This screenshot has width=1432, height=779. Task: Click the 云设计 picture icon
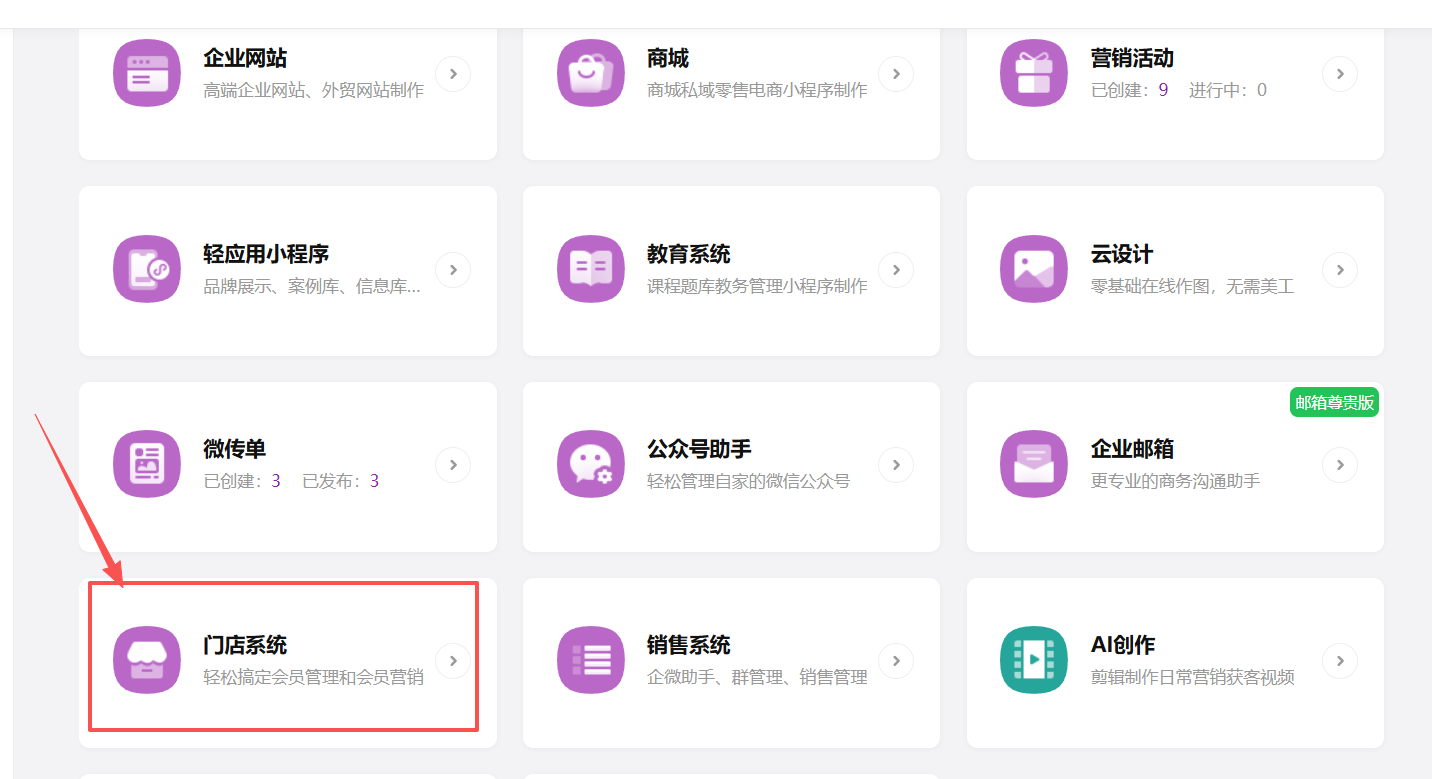(1034, 269)
